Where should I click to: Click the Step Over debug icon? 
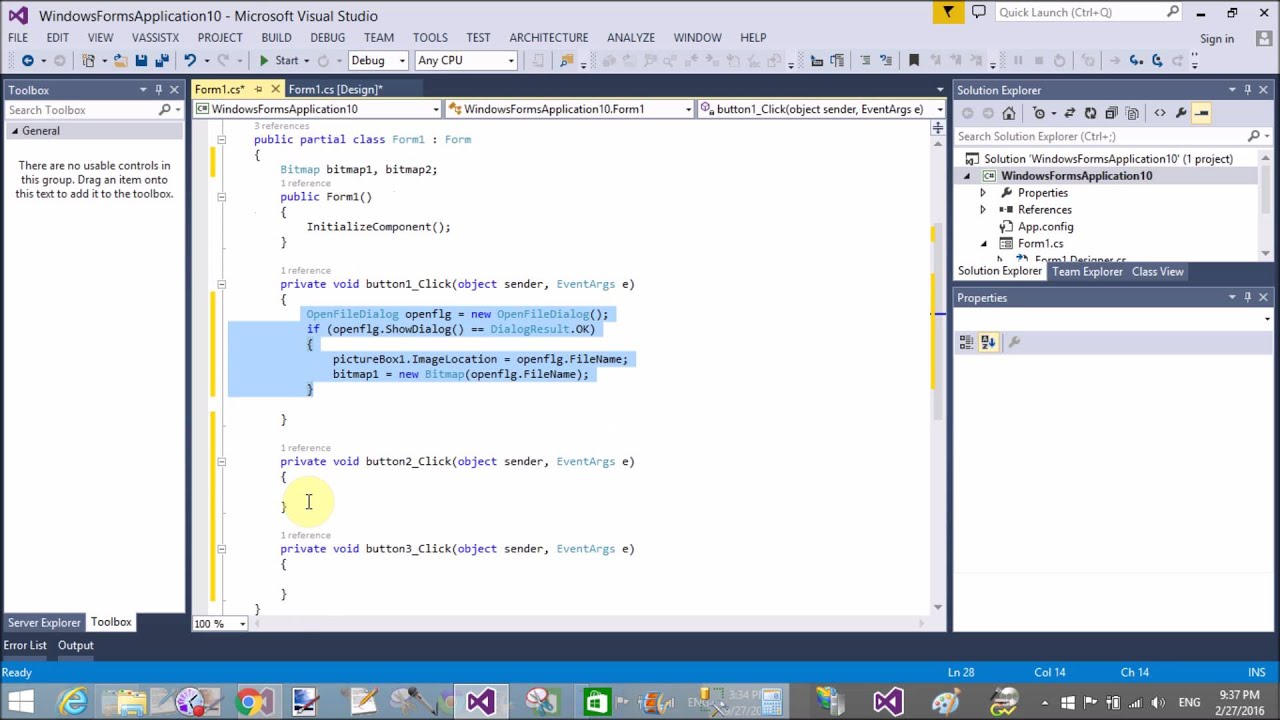click(1157, 60)
